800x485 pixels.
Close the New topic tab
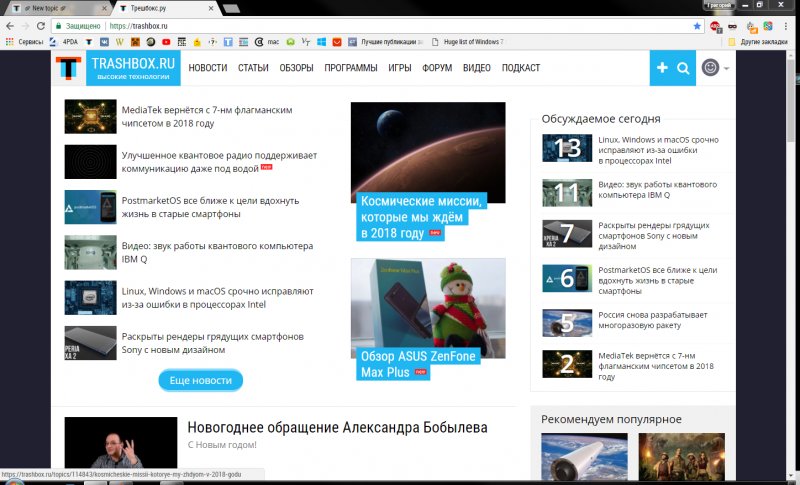tap(104, 8)
